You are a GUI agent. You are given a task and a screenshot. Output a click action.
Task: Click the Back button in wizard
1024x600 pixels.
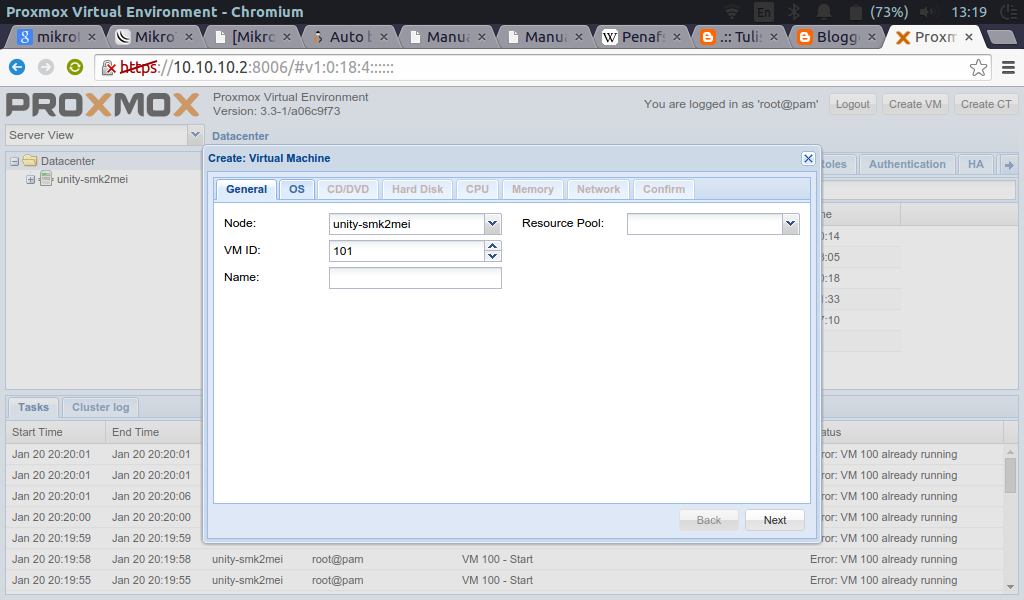point(709,520)
